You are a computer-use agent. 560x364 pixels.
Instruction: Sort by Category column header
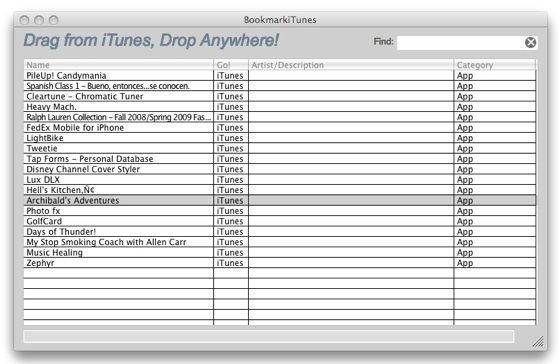coord(495,65)
